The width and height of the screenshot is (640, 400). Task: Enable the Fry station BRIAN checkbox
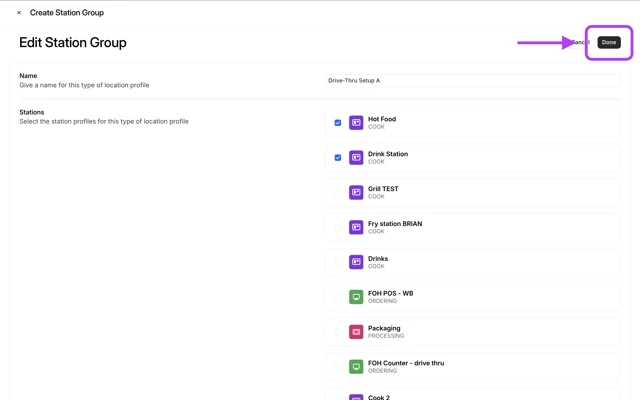click(338, 227)
